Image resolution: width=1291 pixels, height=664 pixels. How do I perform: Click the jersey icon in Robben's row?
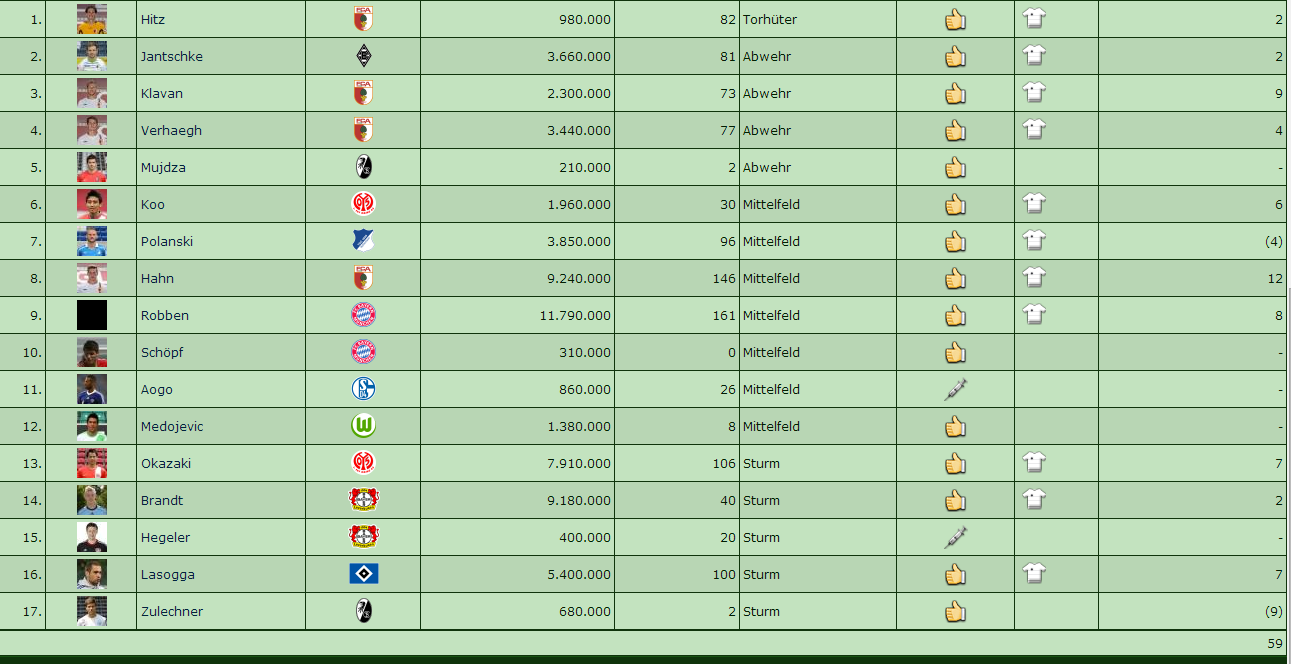[1034, 314]
